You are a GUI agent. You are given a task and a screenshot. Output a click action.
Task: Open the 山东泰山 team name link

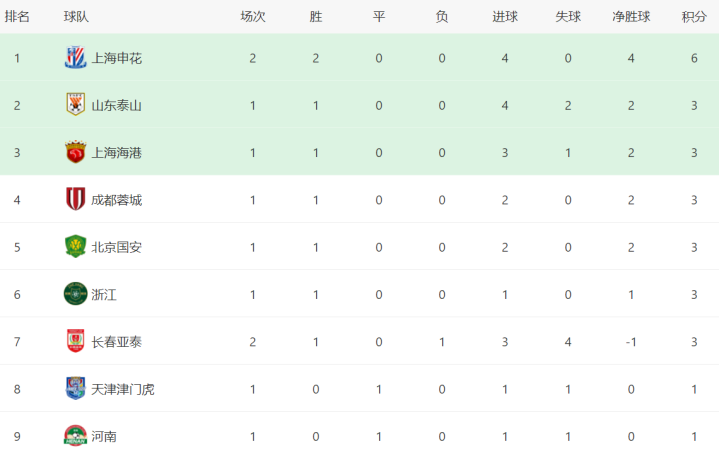[x=117, y=105]
